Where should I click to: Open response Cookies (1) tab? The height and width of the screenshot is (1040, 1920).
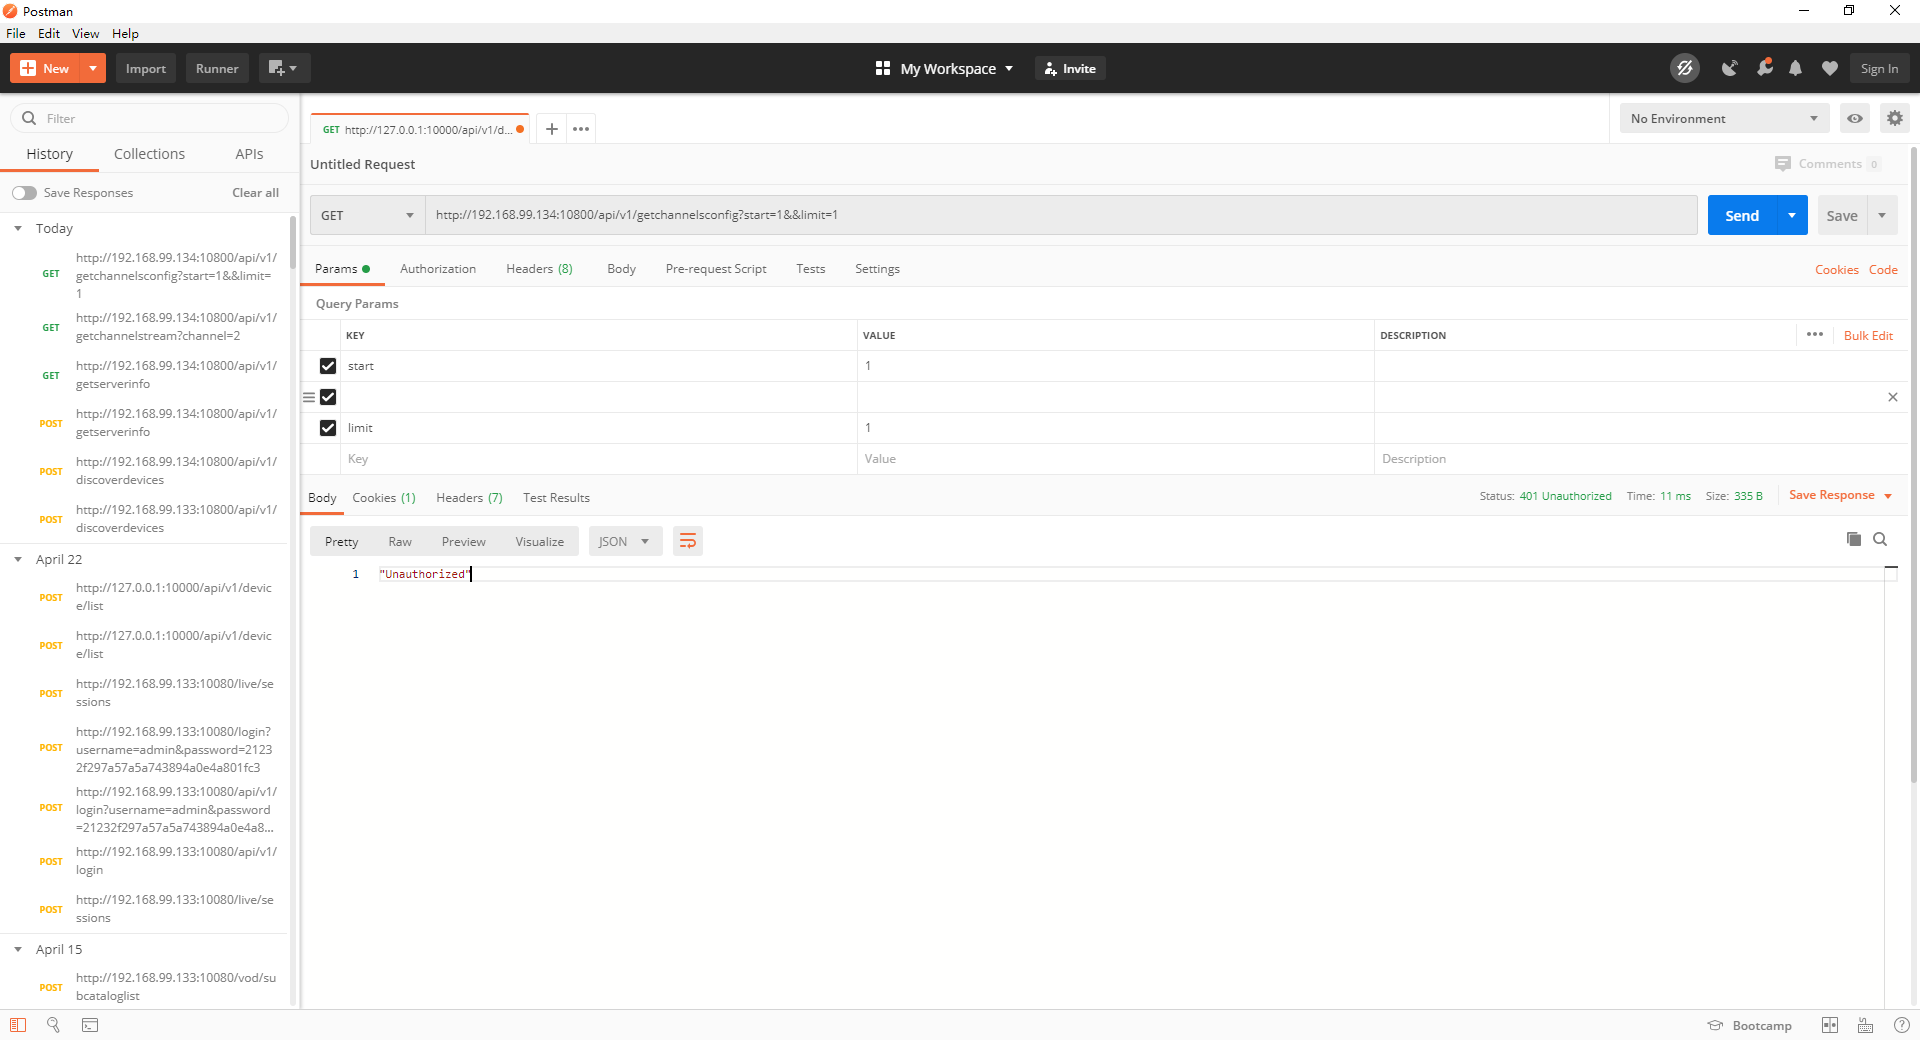click(x=384, y=497)
